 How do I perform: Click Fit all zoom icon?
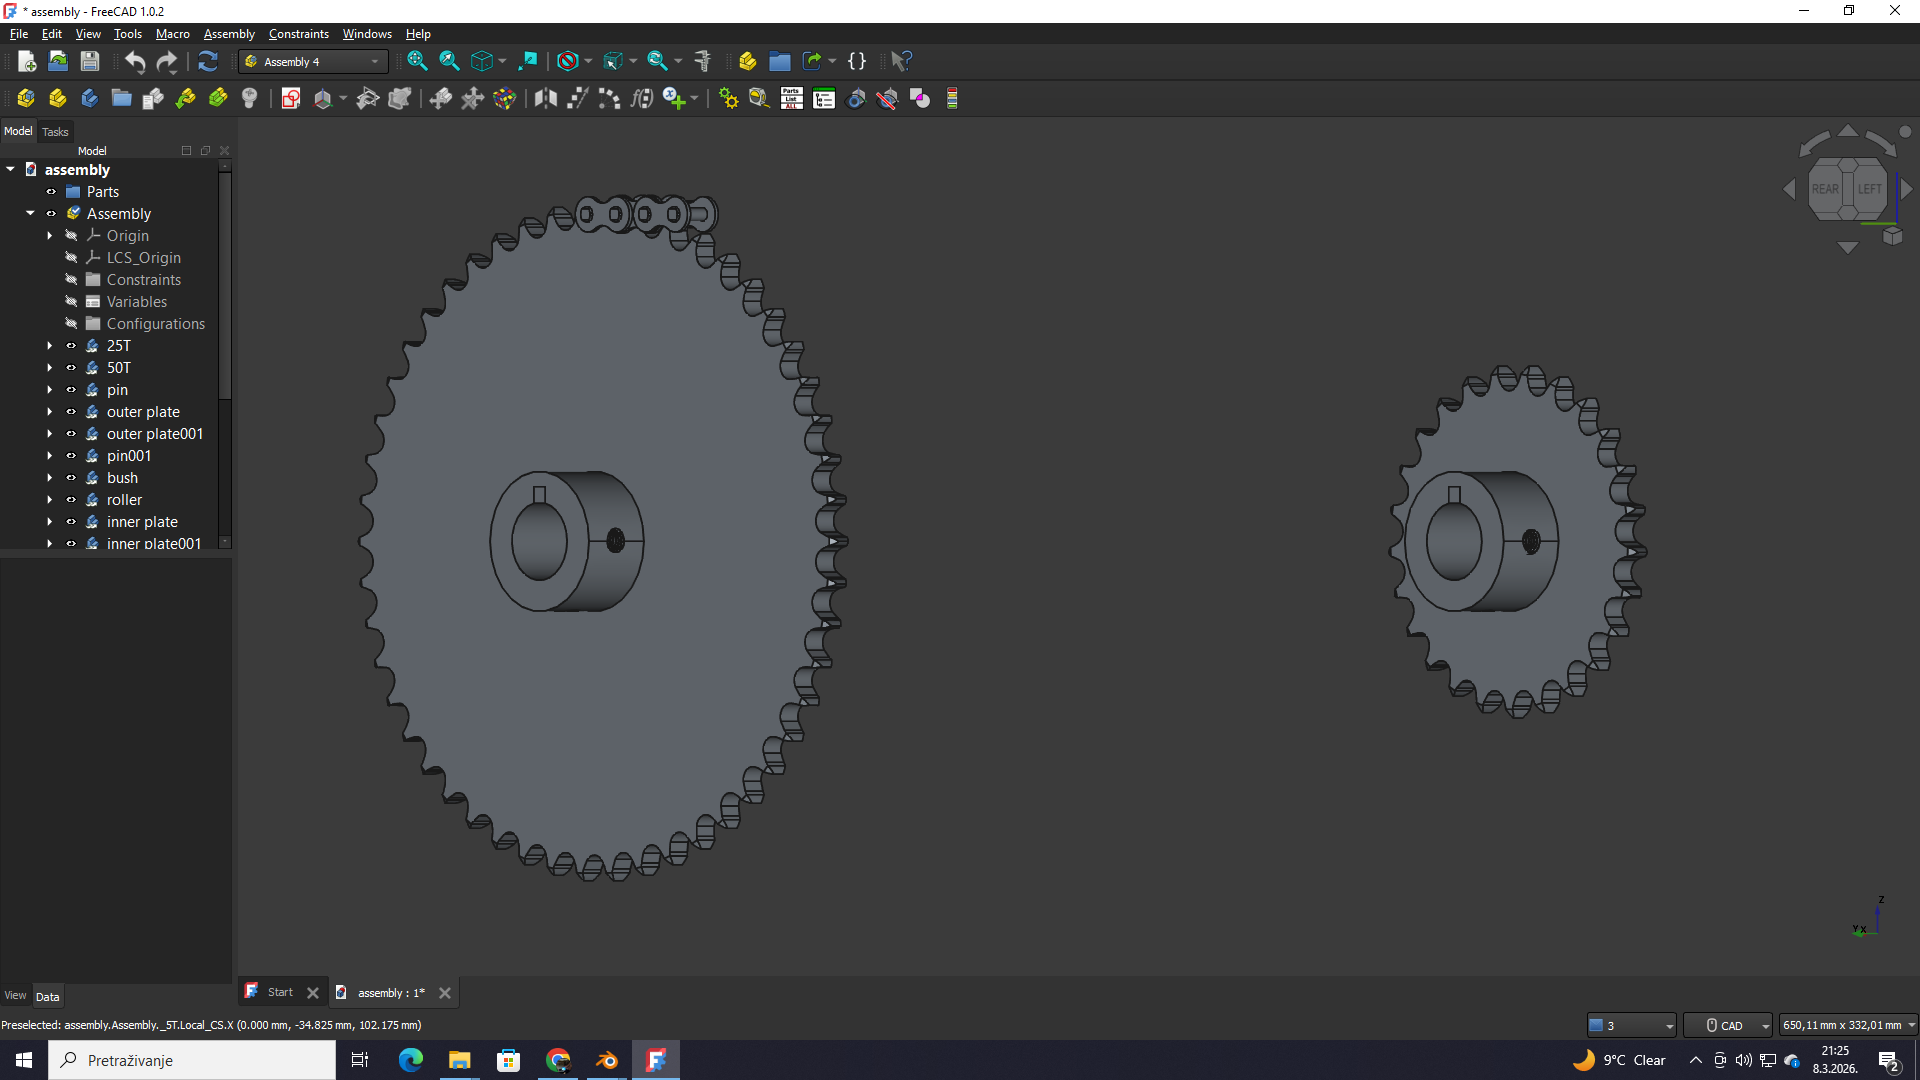[x=417, y=62]
